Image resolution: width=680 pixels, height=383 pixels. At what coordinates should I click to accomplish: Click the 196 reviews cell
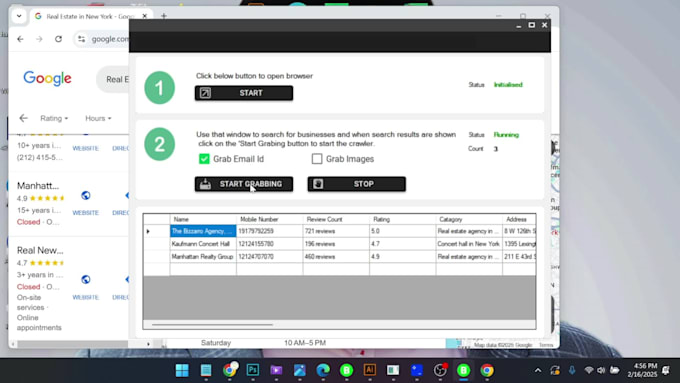point(336,244)
